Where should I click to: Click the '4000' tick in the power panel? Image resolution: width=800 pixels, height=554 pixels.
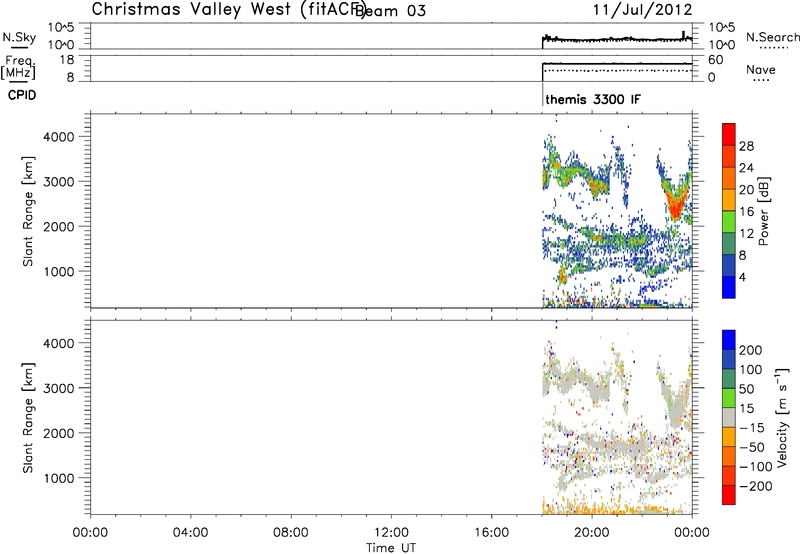point(58,137)
